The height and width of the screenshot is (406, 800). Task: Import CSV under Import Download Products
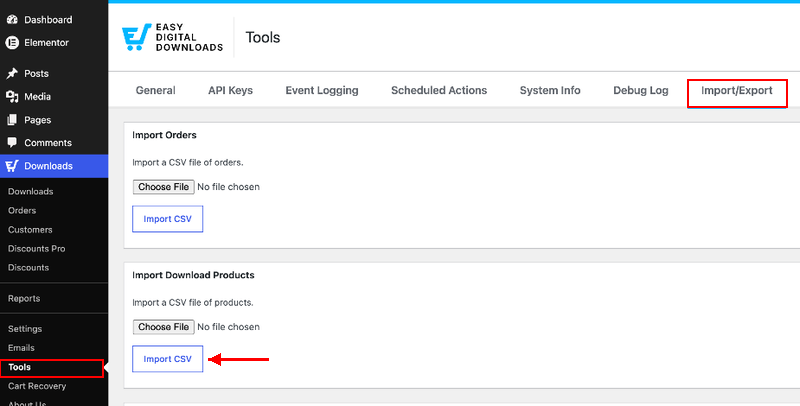pyautogui.click(x=167, y=359)
